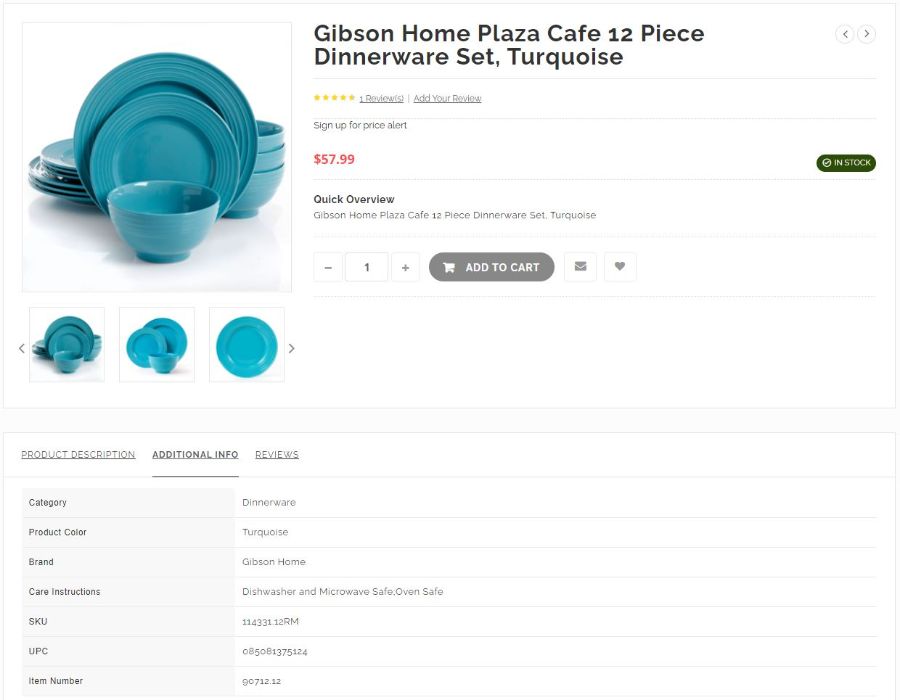Click the quantity input field

pyautogui.click(x=367, y=267)
